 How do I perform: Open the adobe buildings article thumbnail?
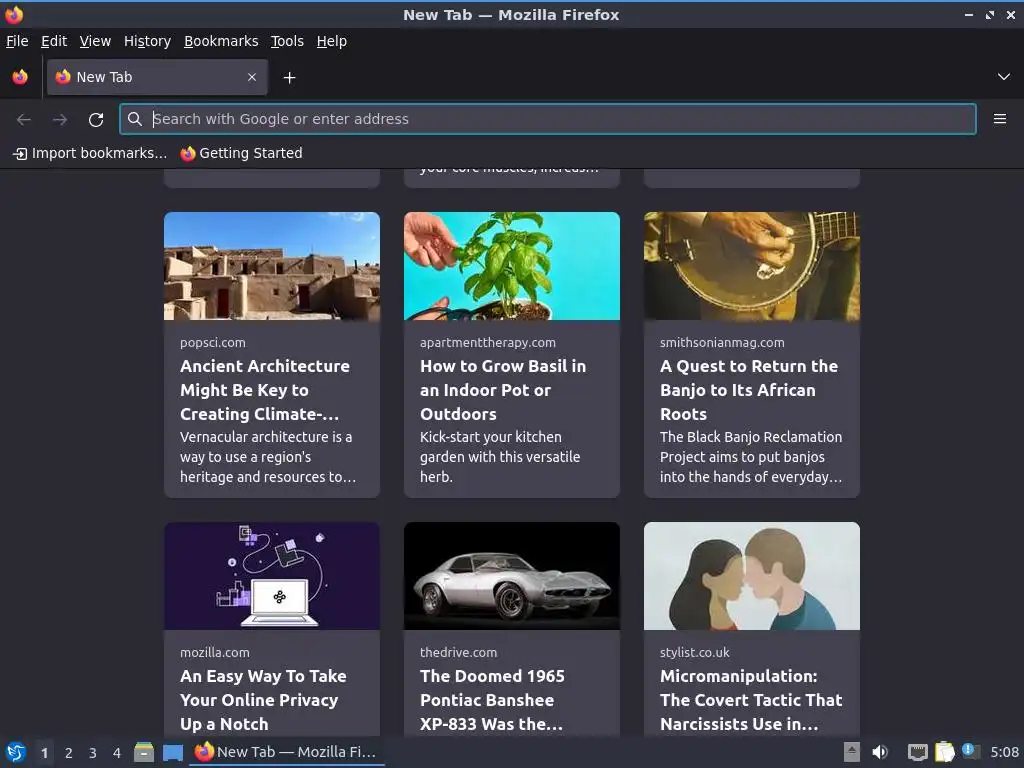272,266
